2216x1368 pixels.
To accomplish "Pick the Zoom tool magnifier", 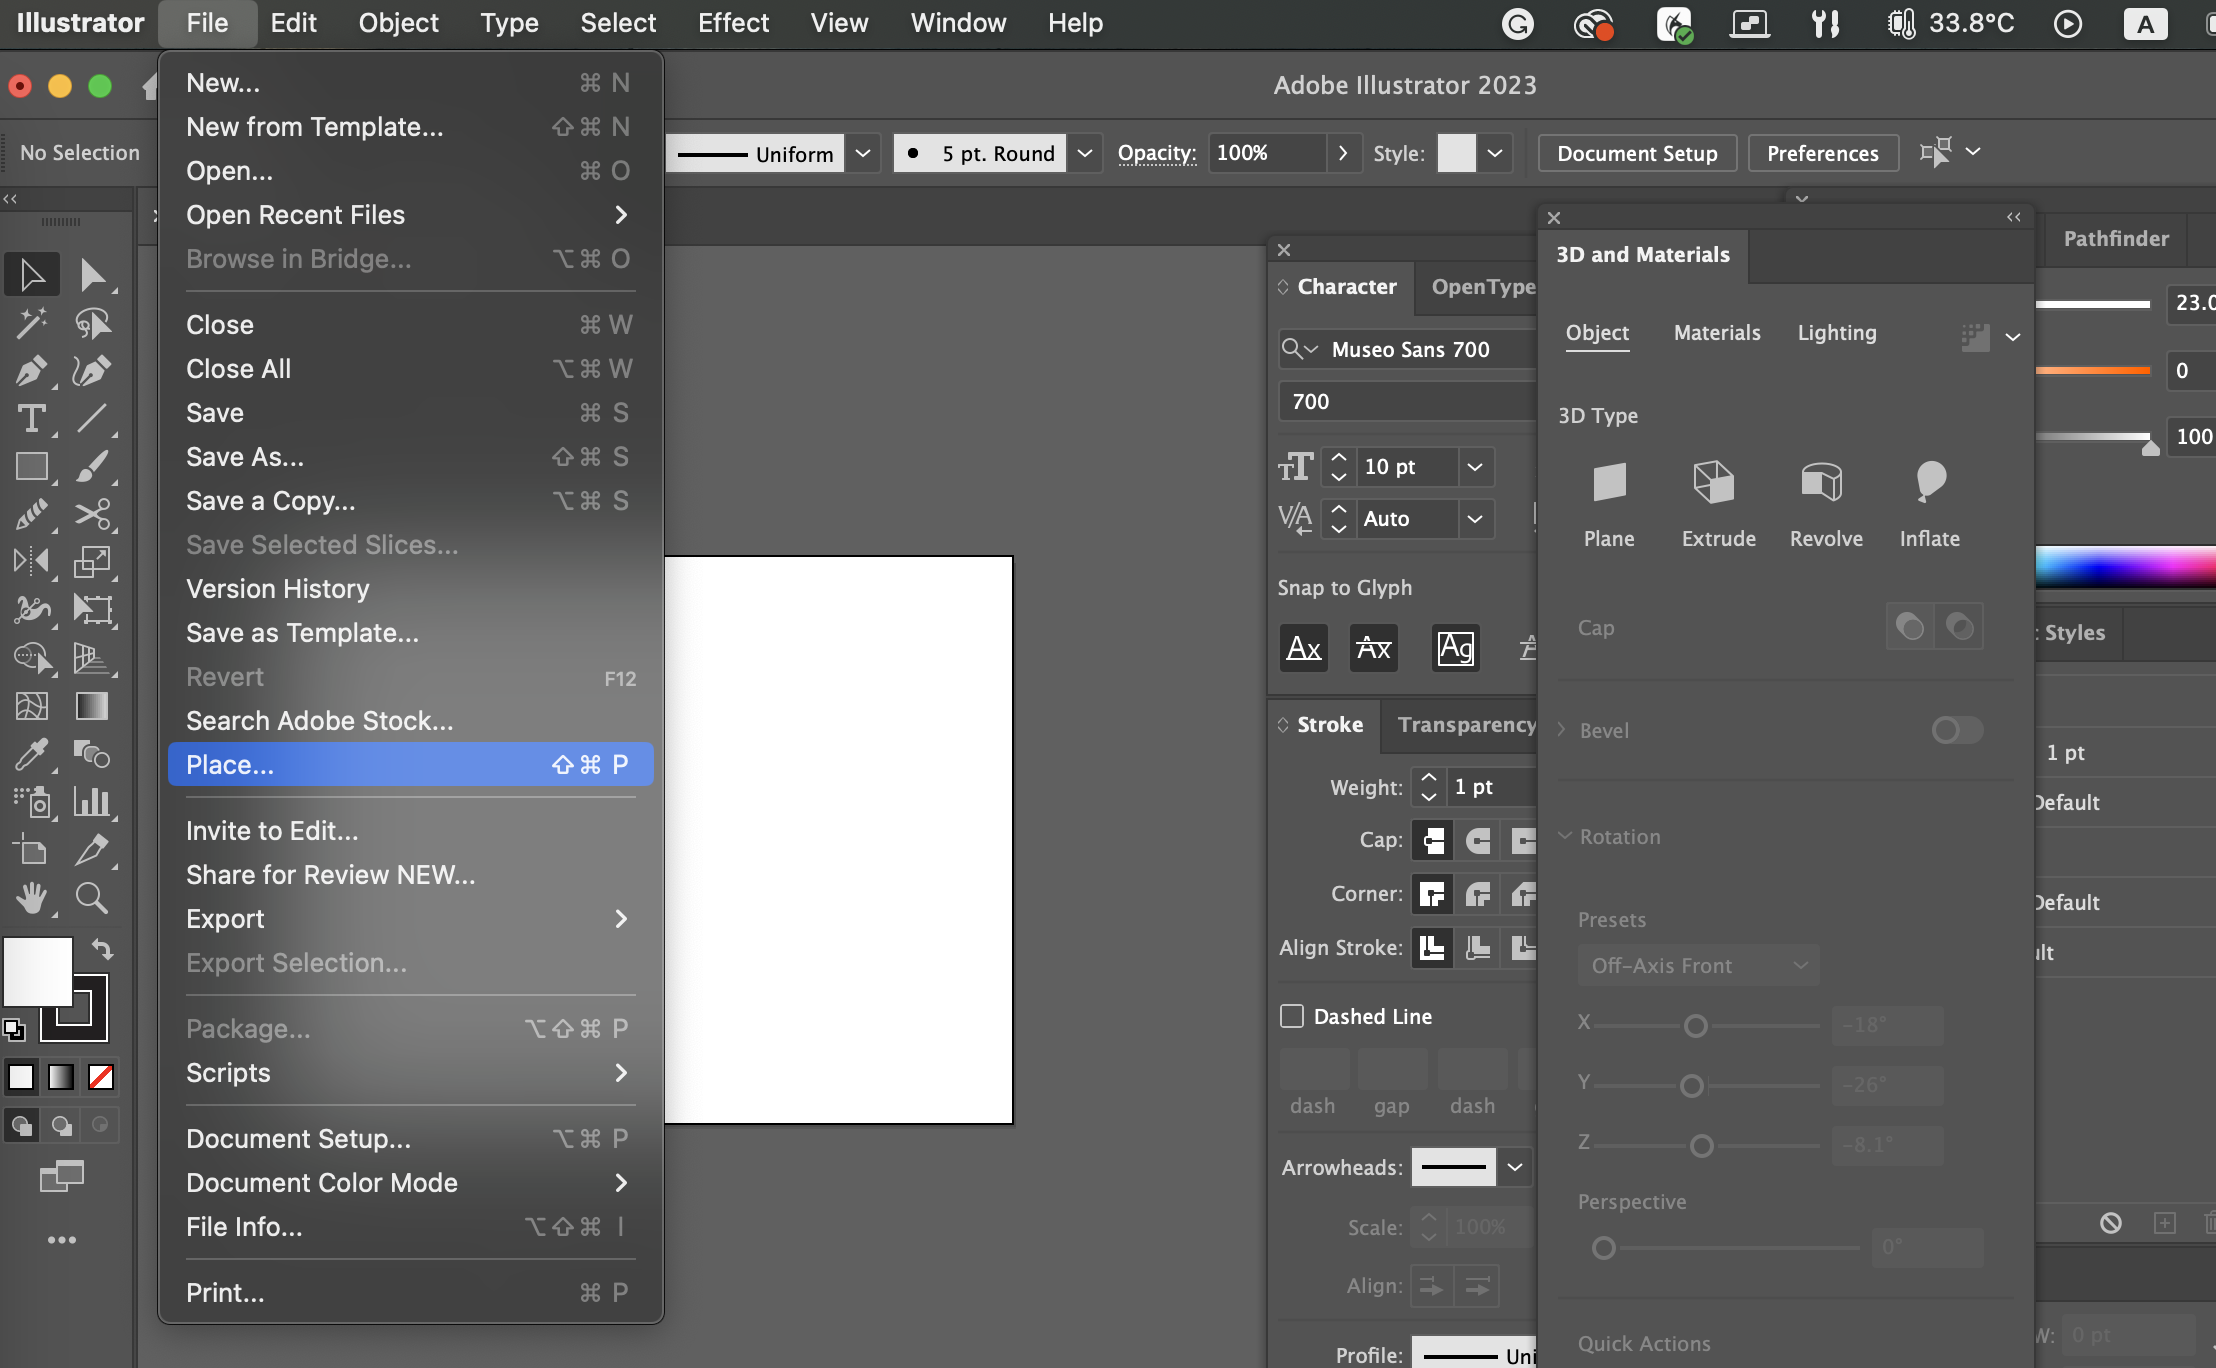I will (x=92, y=898).
